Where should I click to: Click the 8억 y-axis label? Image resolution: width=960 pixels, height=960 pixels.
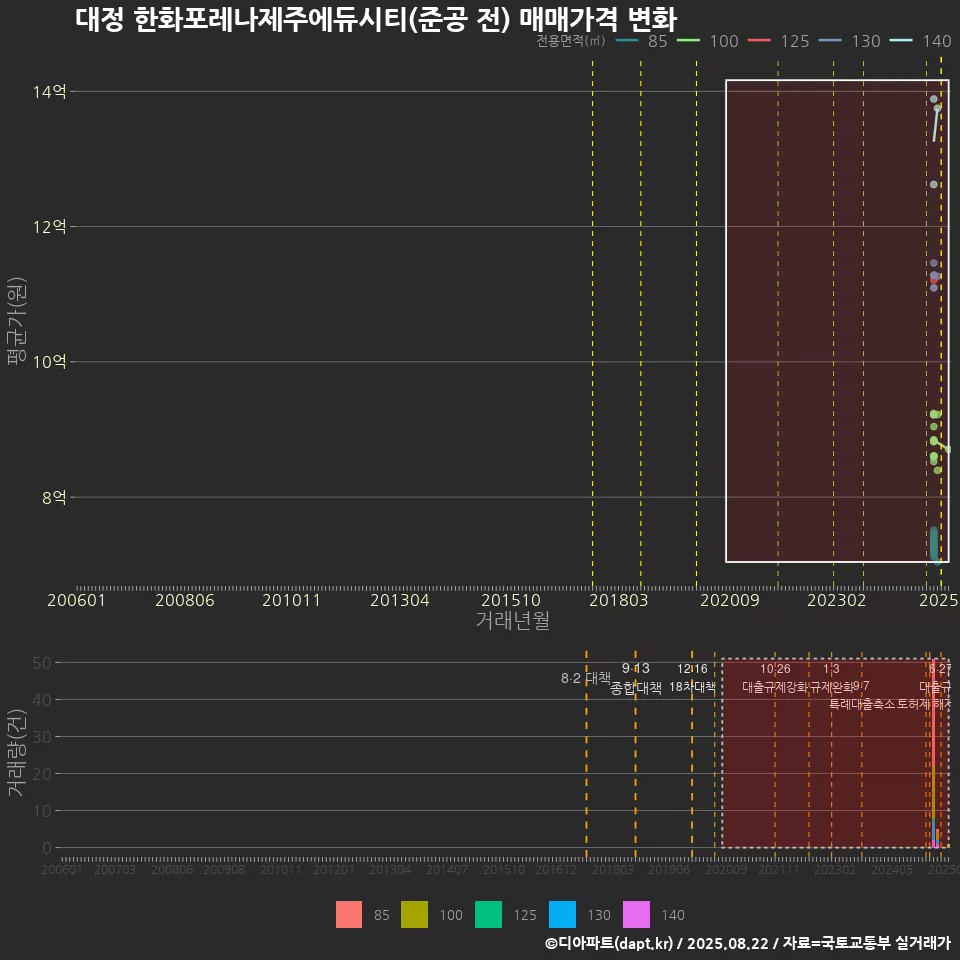click(x=54, y=497)
